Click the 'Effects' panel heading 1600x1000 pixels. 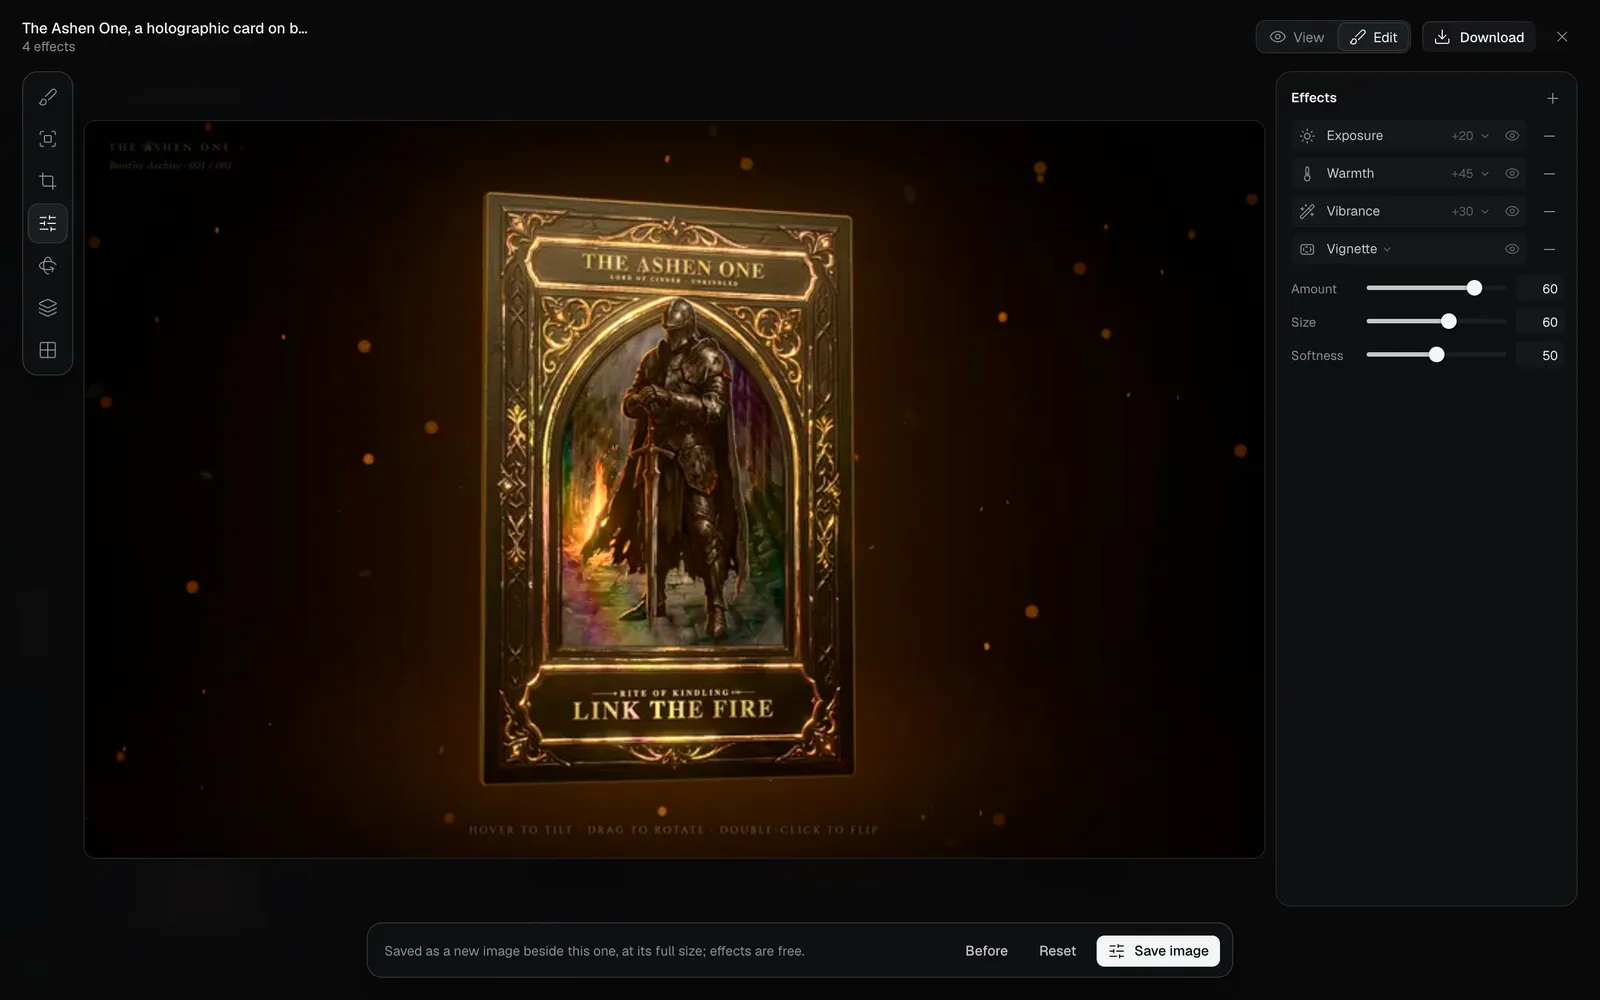click(x=1313, y=98)
